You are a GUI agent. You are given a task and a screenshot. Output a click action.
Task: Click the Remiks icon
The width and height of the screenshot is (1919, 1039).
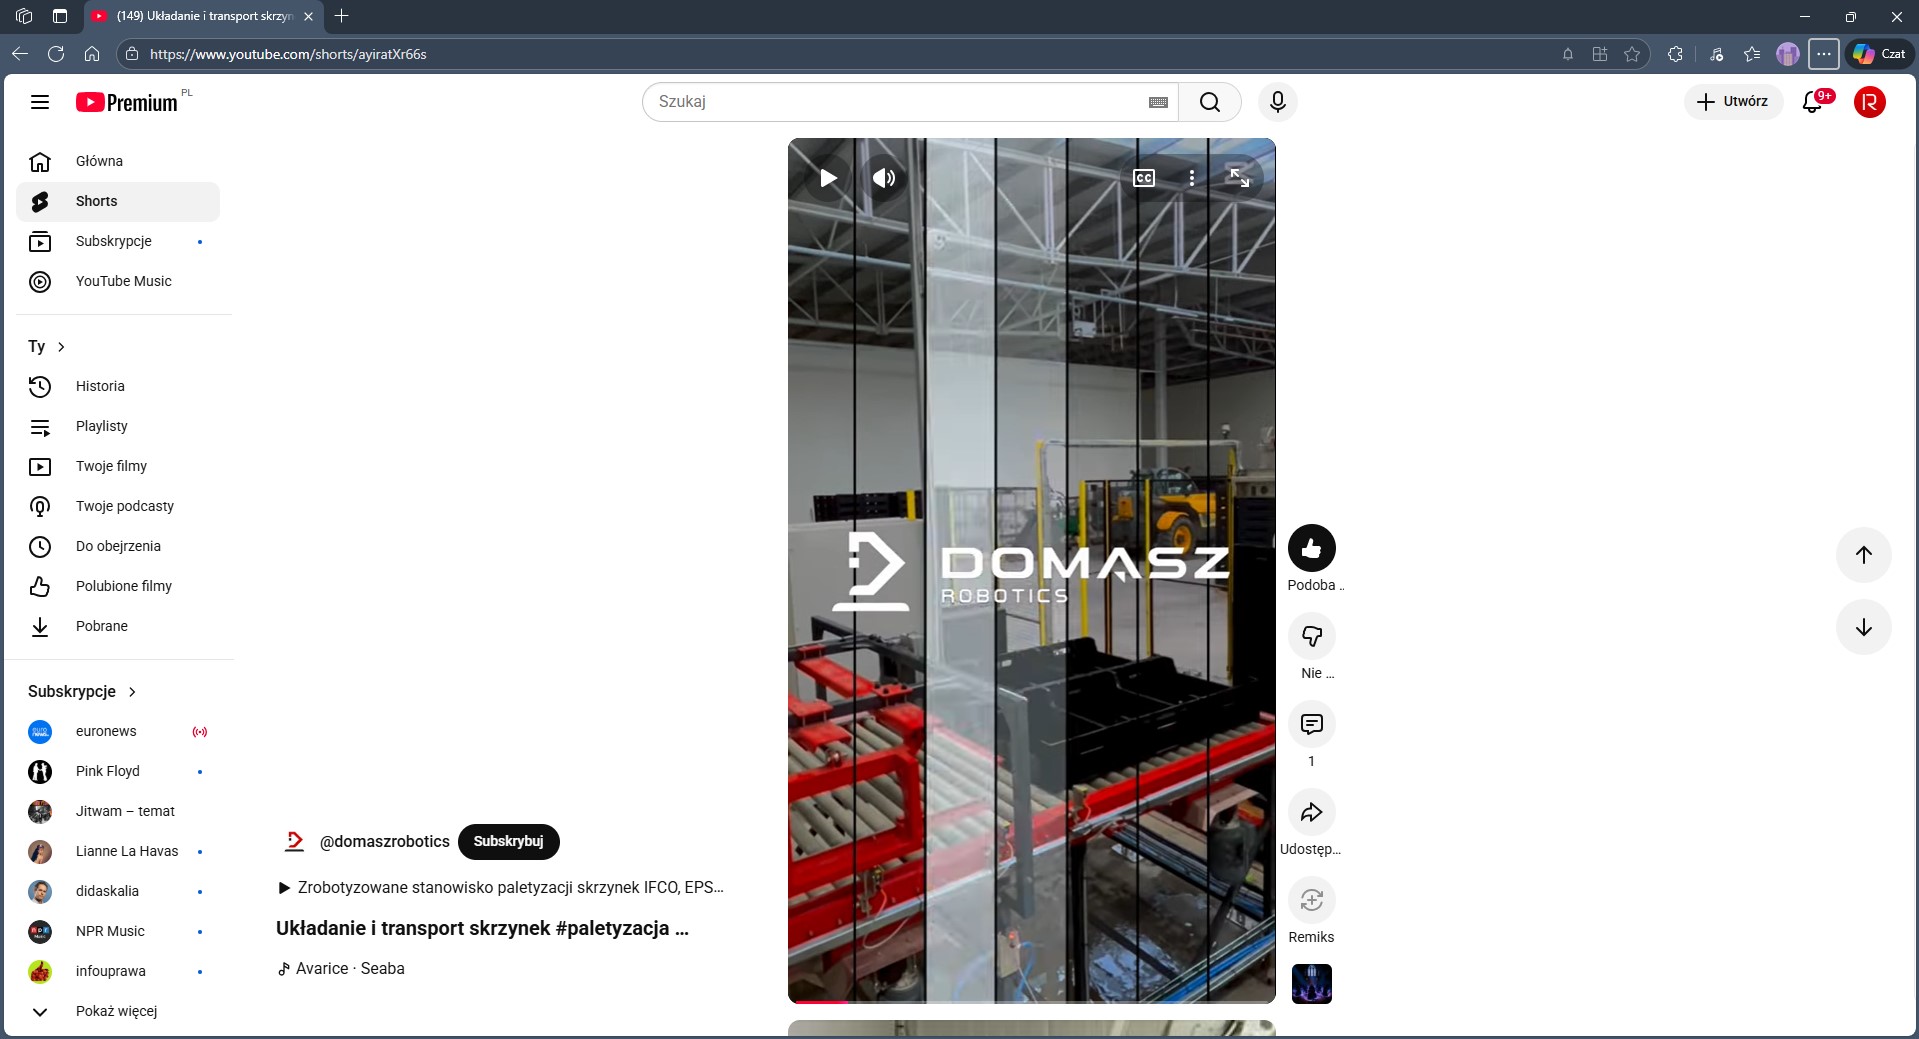[x=1311, y=900]
